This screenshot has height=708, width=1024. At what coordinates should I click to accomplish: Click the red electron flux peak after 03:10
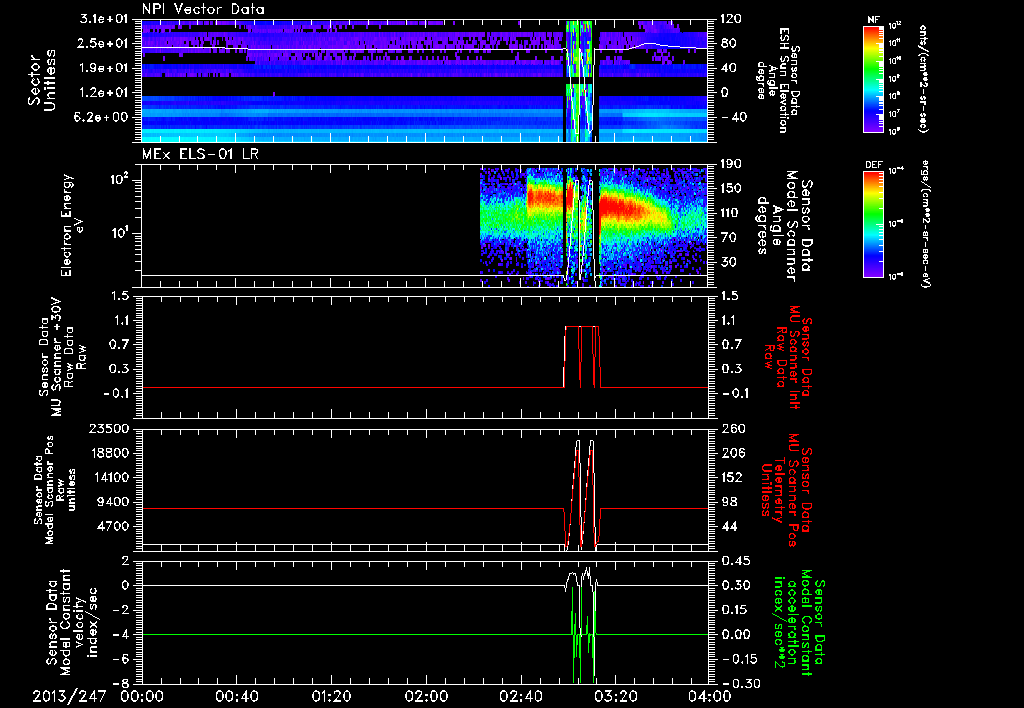click(620, 208)
